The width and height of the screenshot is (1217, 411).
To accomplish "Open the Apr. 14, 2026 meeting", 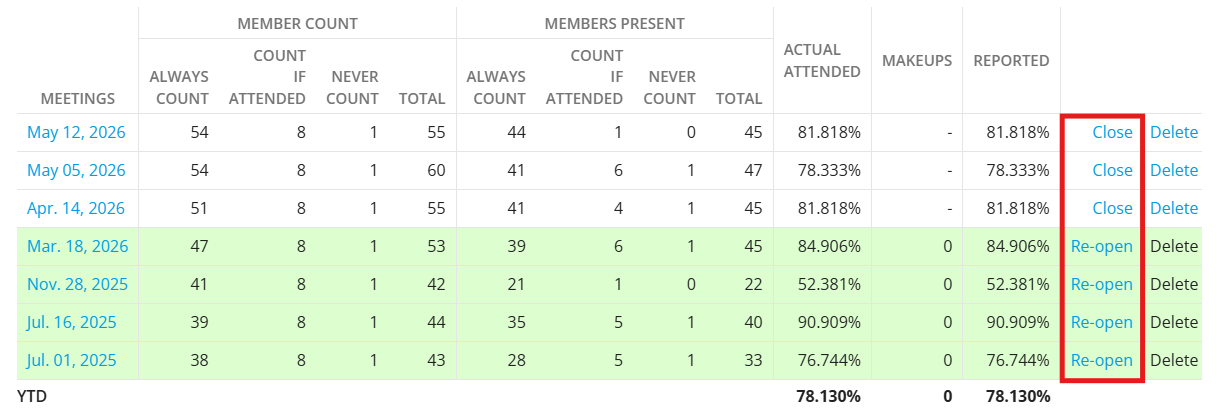I will coord(76,208).
